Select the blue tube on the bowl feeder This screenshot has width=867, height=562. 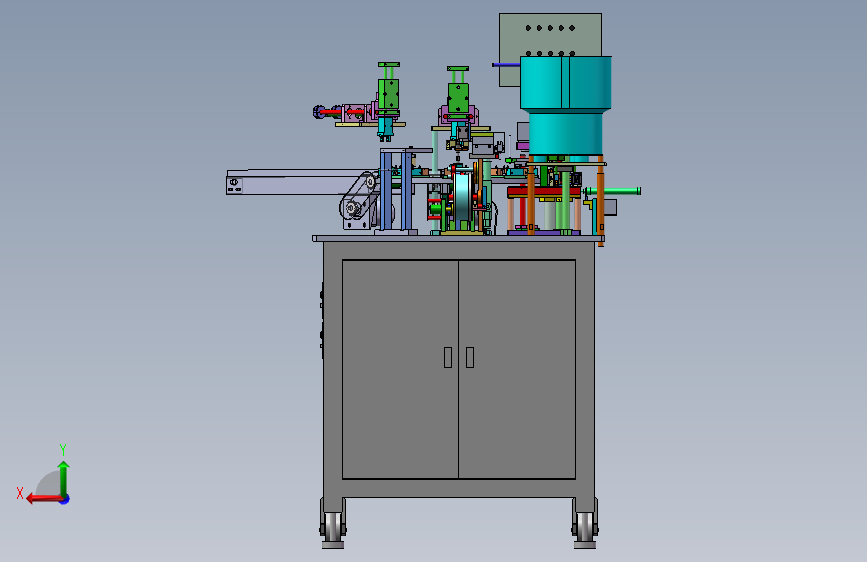point(506,65)
